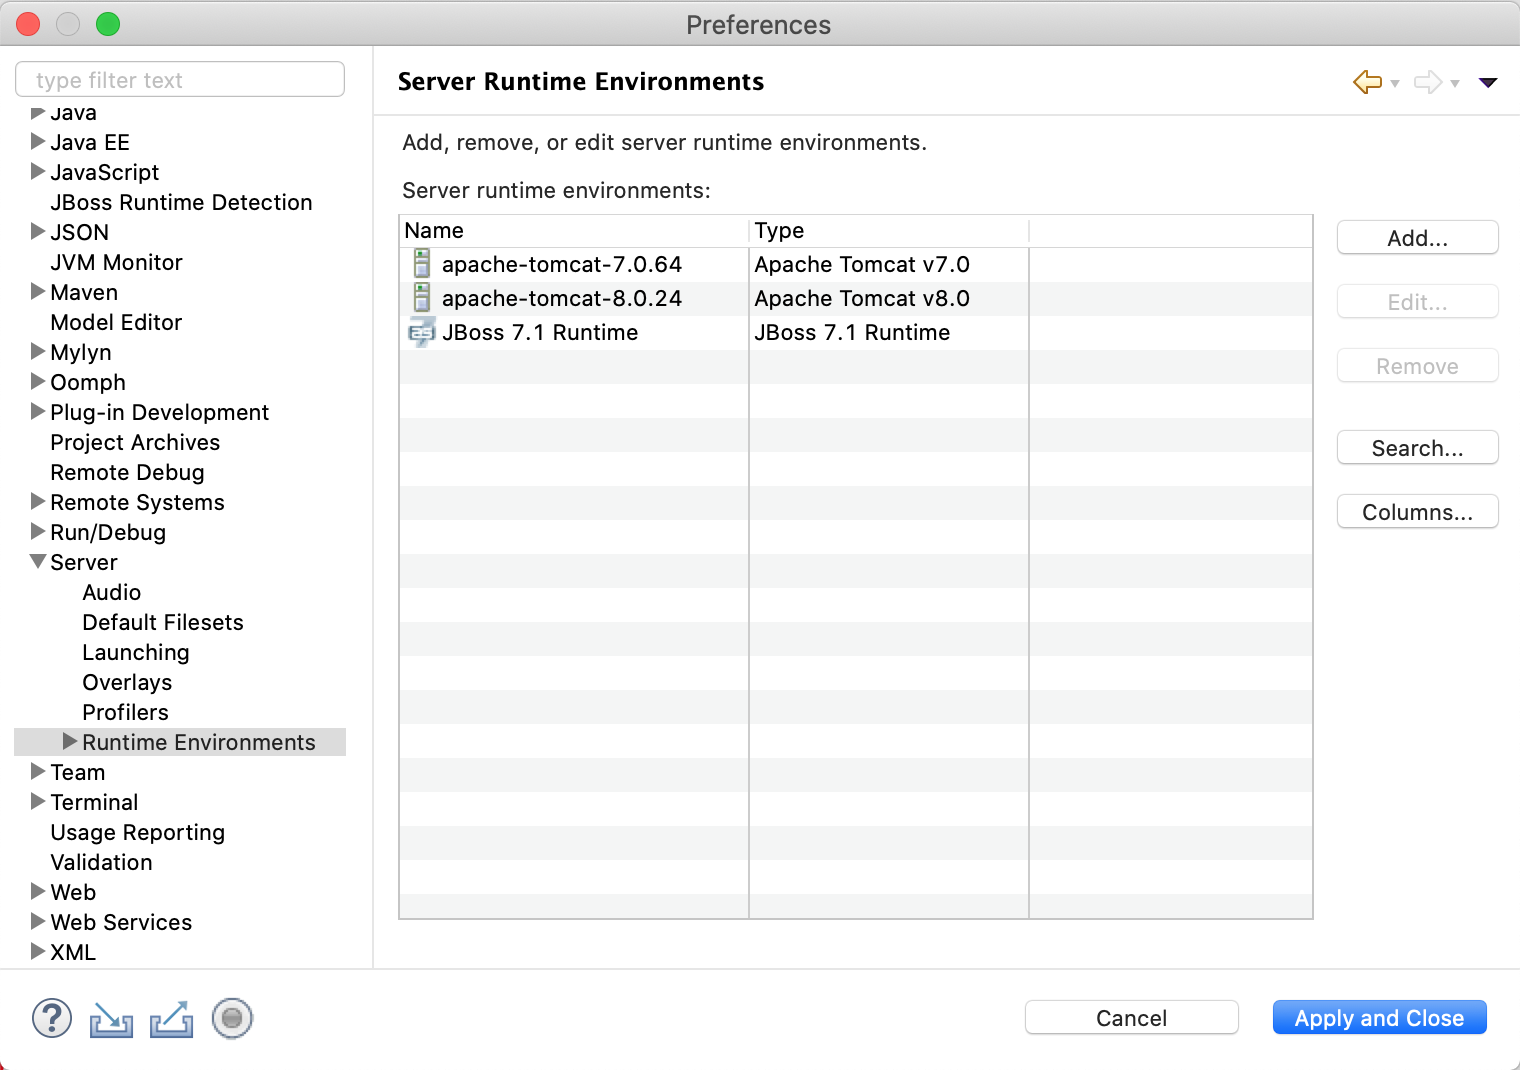
Task: Expand the Run/Debug node
Action: click(38, 531)
